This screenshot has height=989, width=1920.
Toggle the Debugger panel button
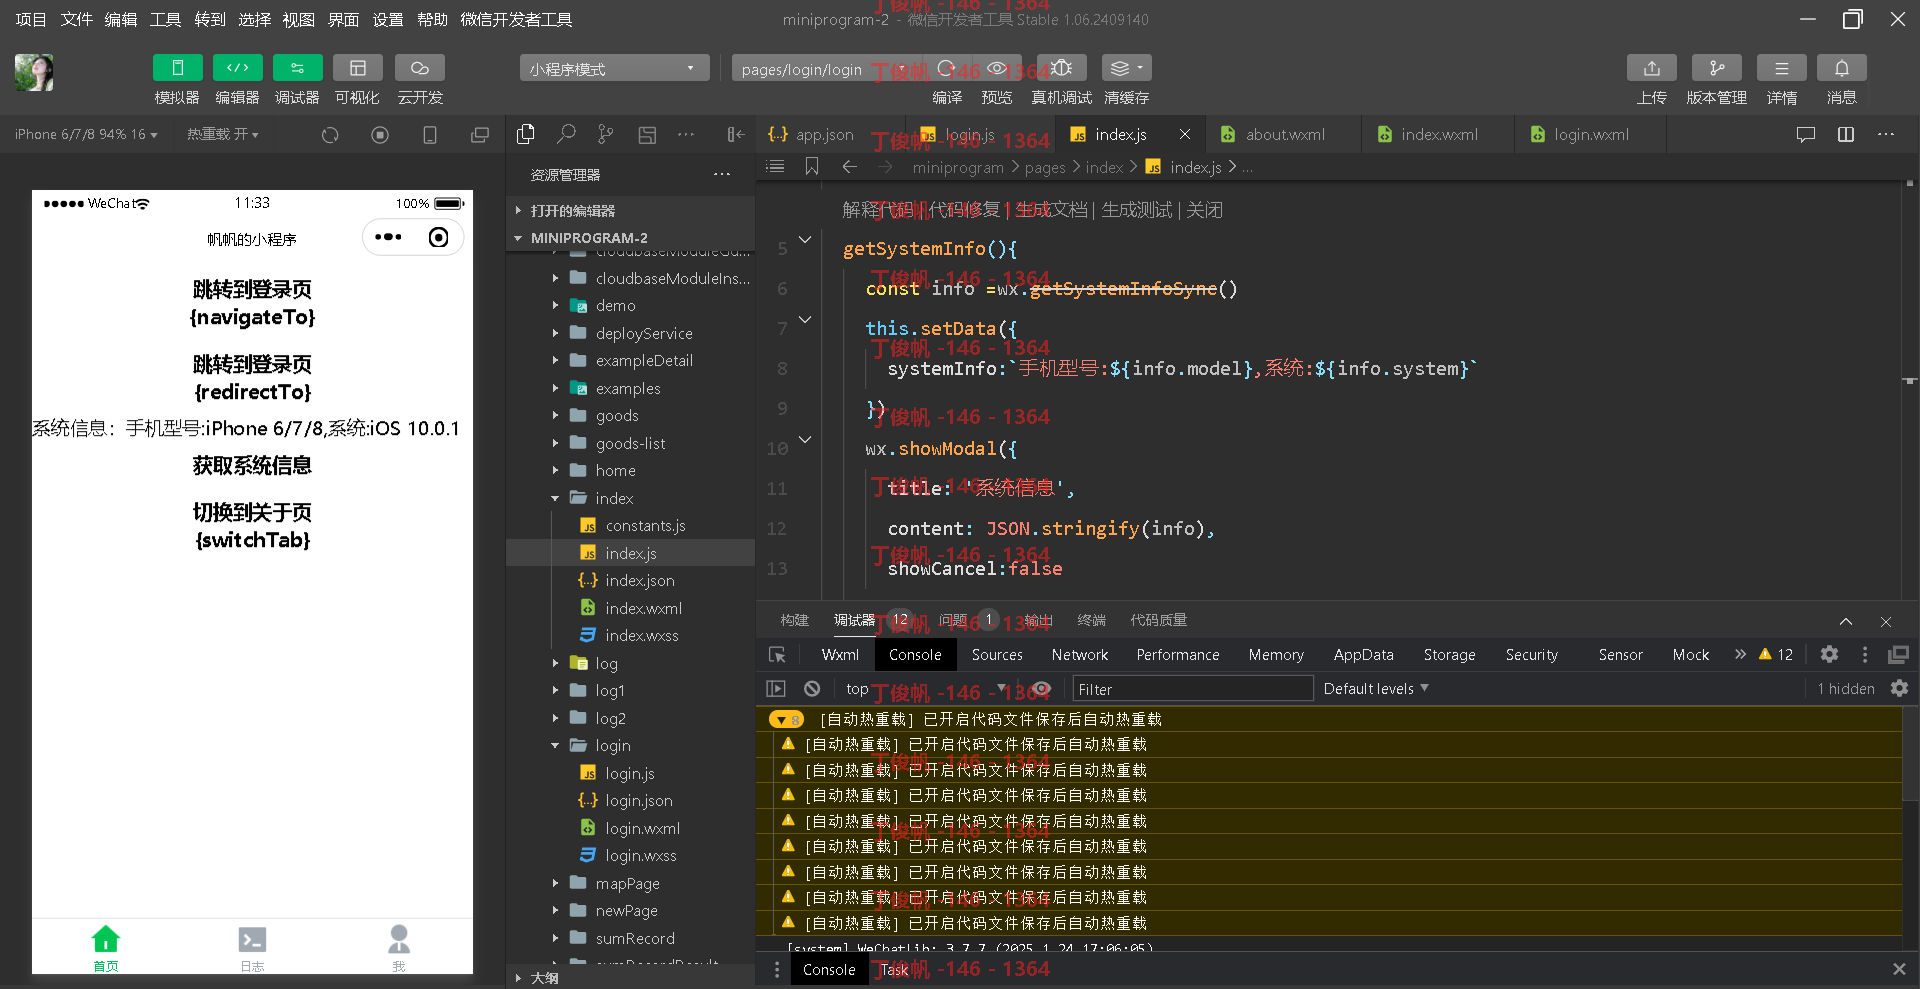click(297, 68)
